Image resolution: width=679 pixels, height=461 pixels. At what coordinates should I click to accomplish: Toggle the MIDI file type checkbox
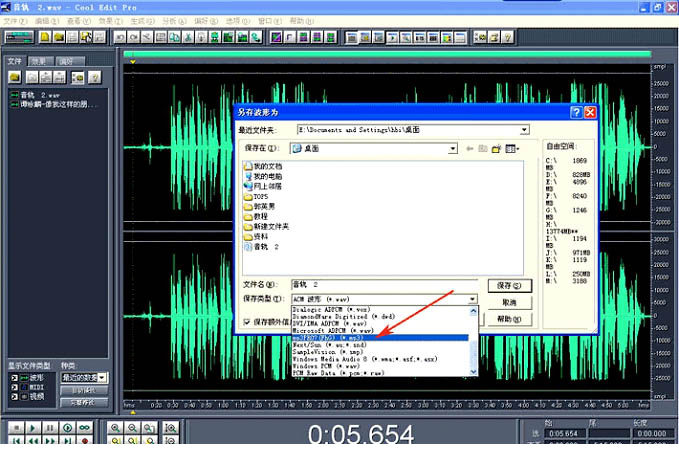pyautogui.click(x=14, y=387)
